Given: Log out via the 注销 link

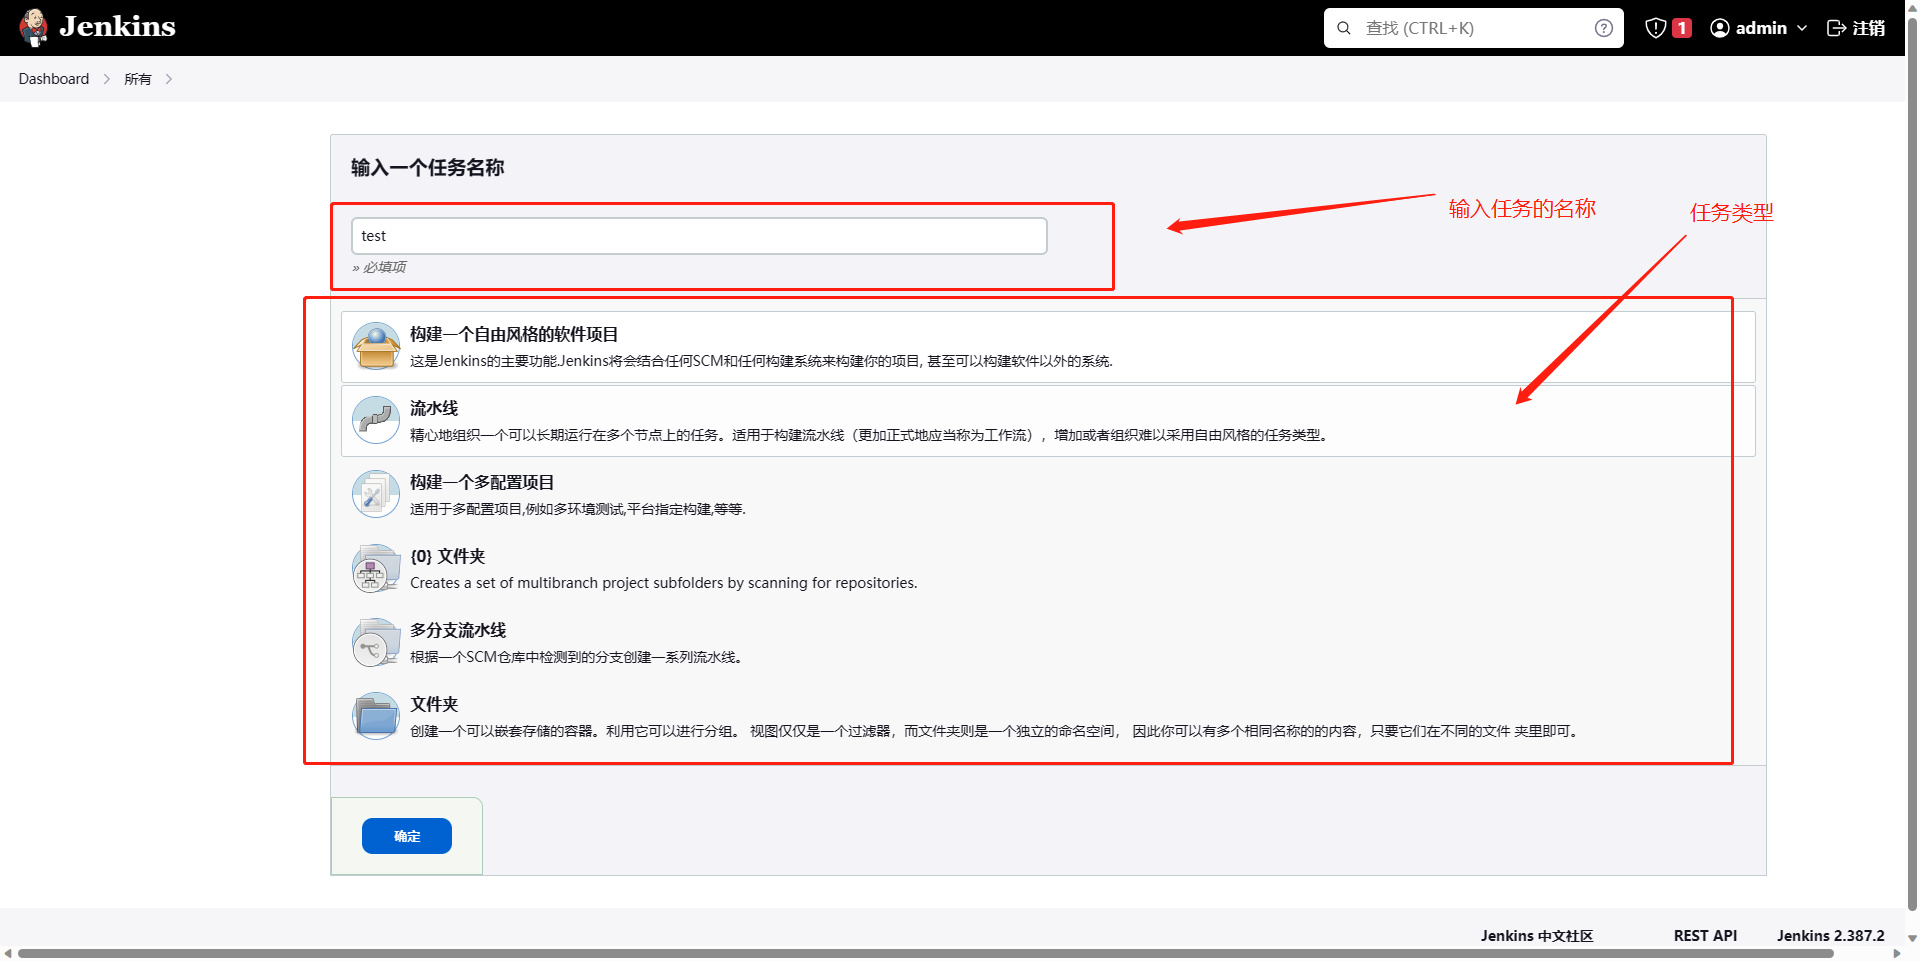Looking at the screenshot, I should pyautogui.click(x=1869, y=28).
